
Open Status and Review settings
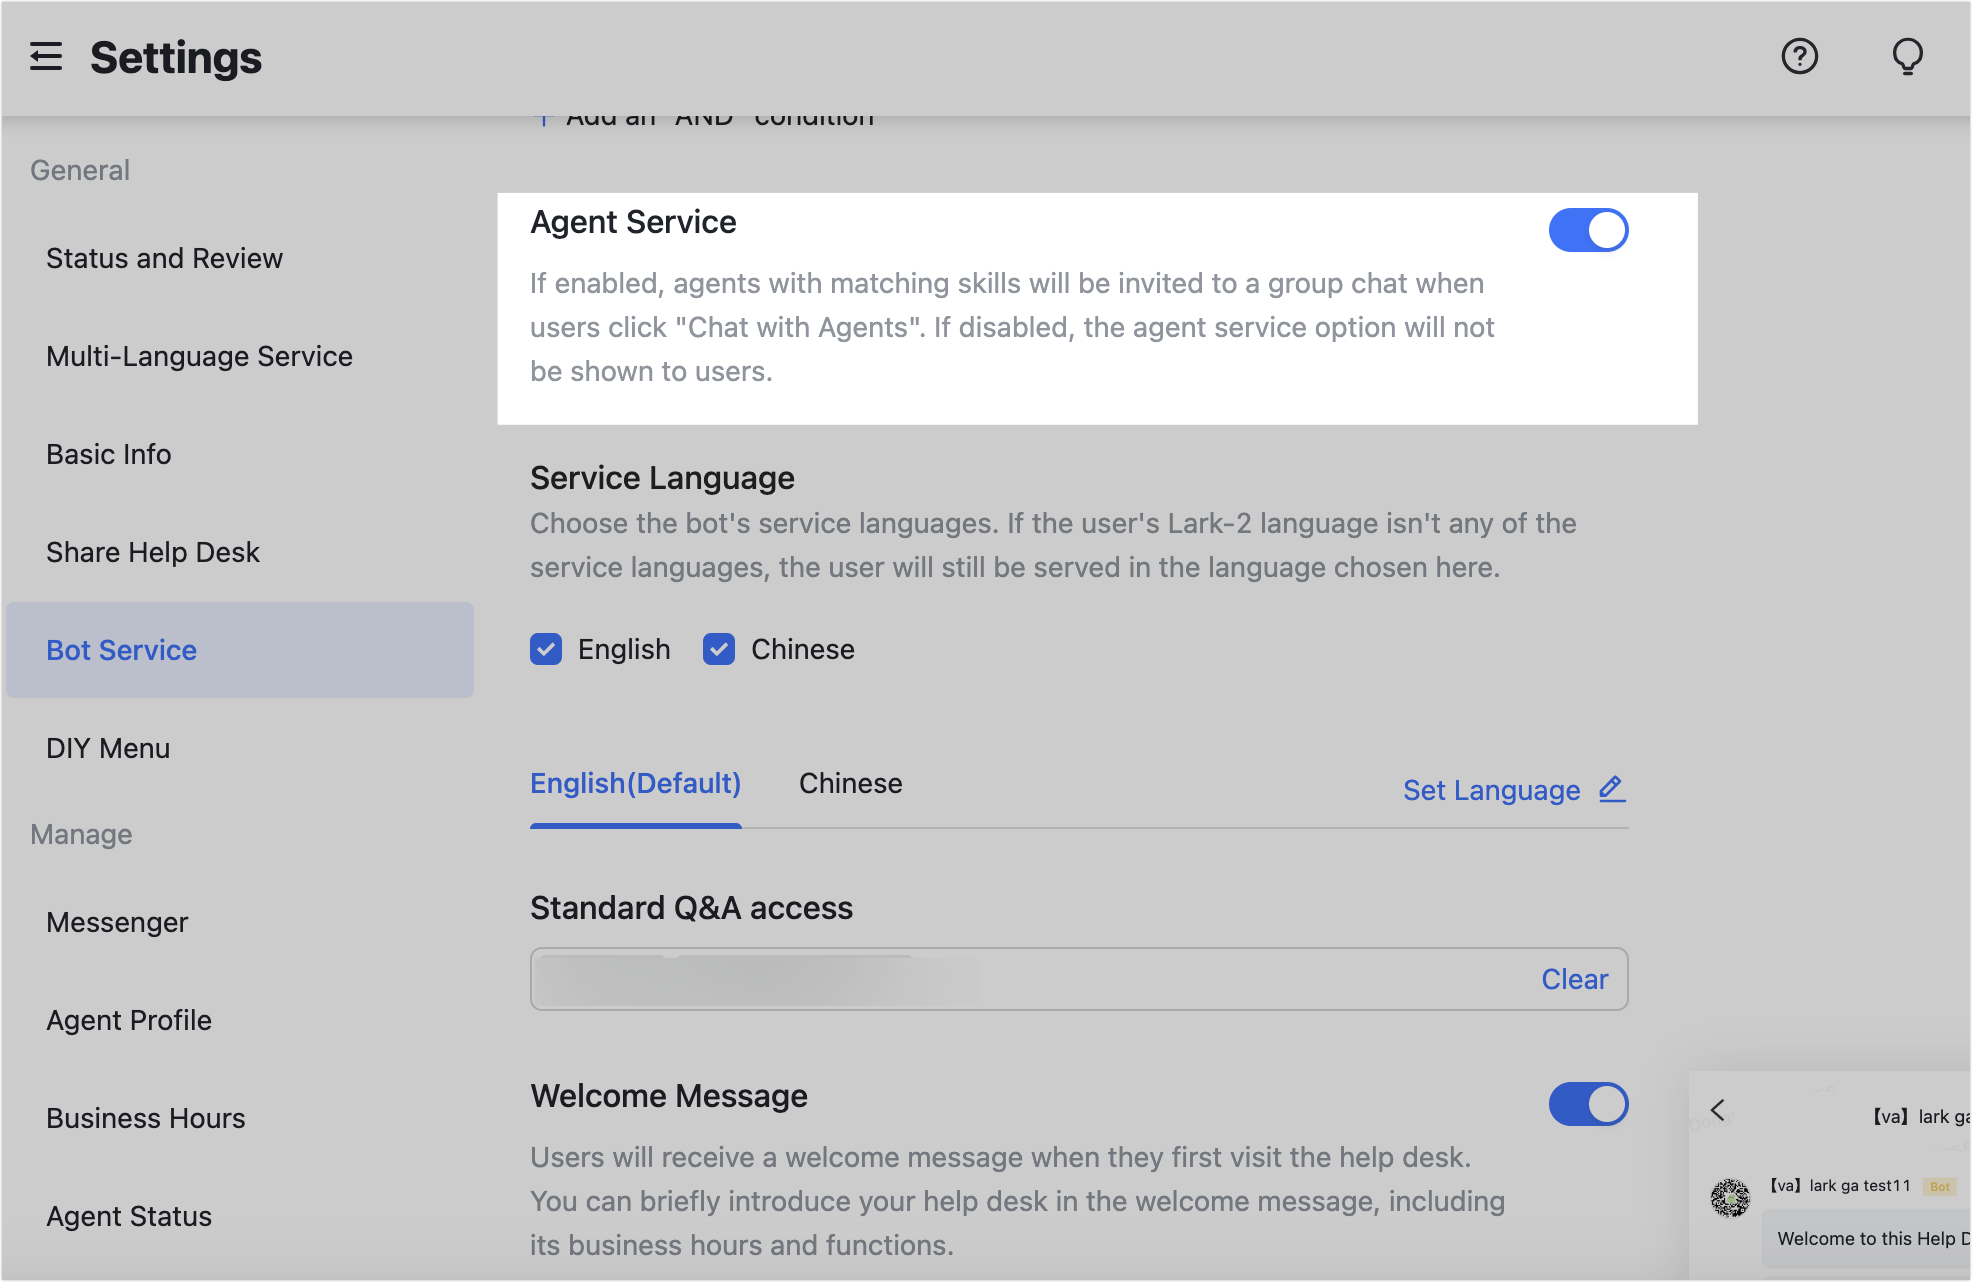[x=164, y=258]
